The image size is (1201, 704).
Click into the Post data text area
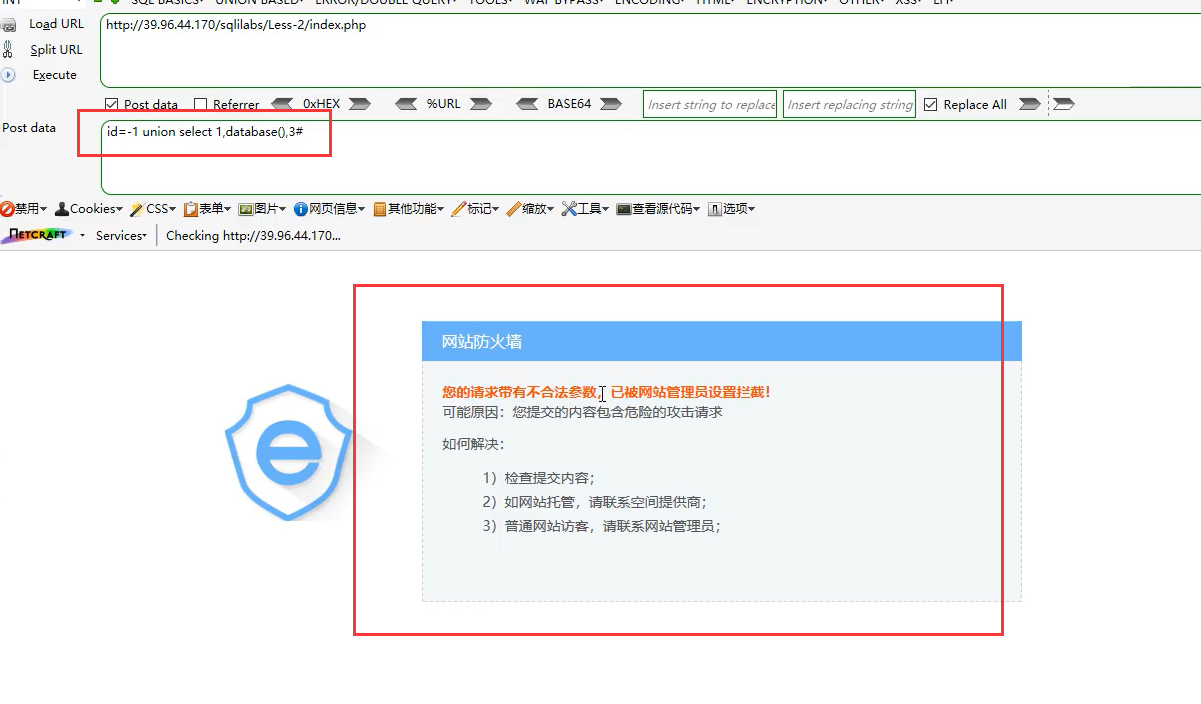tap(650, 157)
